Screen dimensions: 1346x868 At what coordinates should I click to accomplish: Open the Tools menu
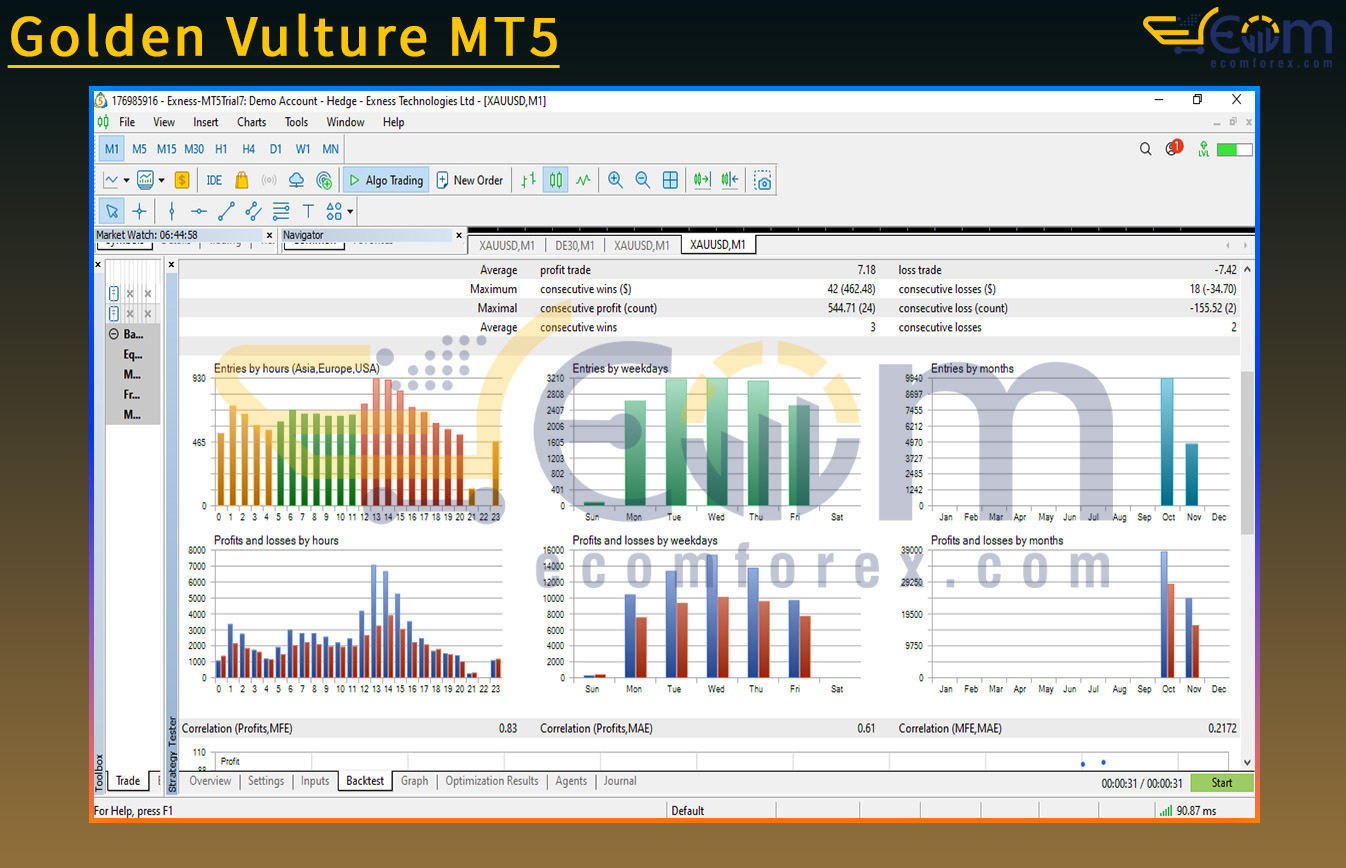click(297, 122)
